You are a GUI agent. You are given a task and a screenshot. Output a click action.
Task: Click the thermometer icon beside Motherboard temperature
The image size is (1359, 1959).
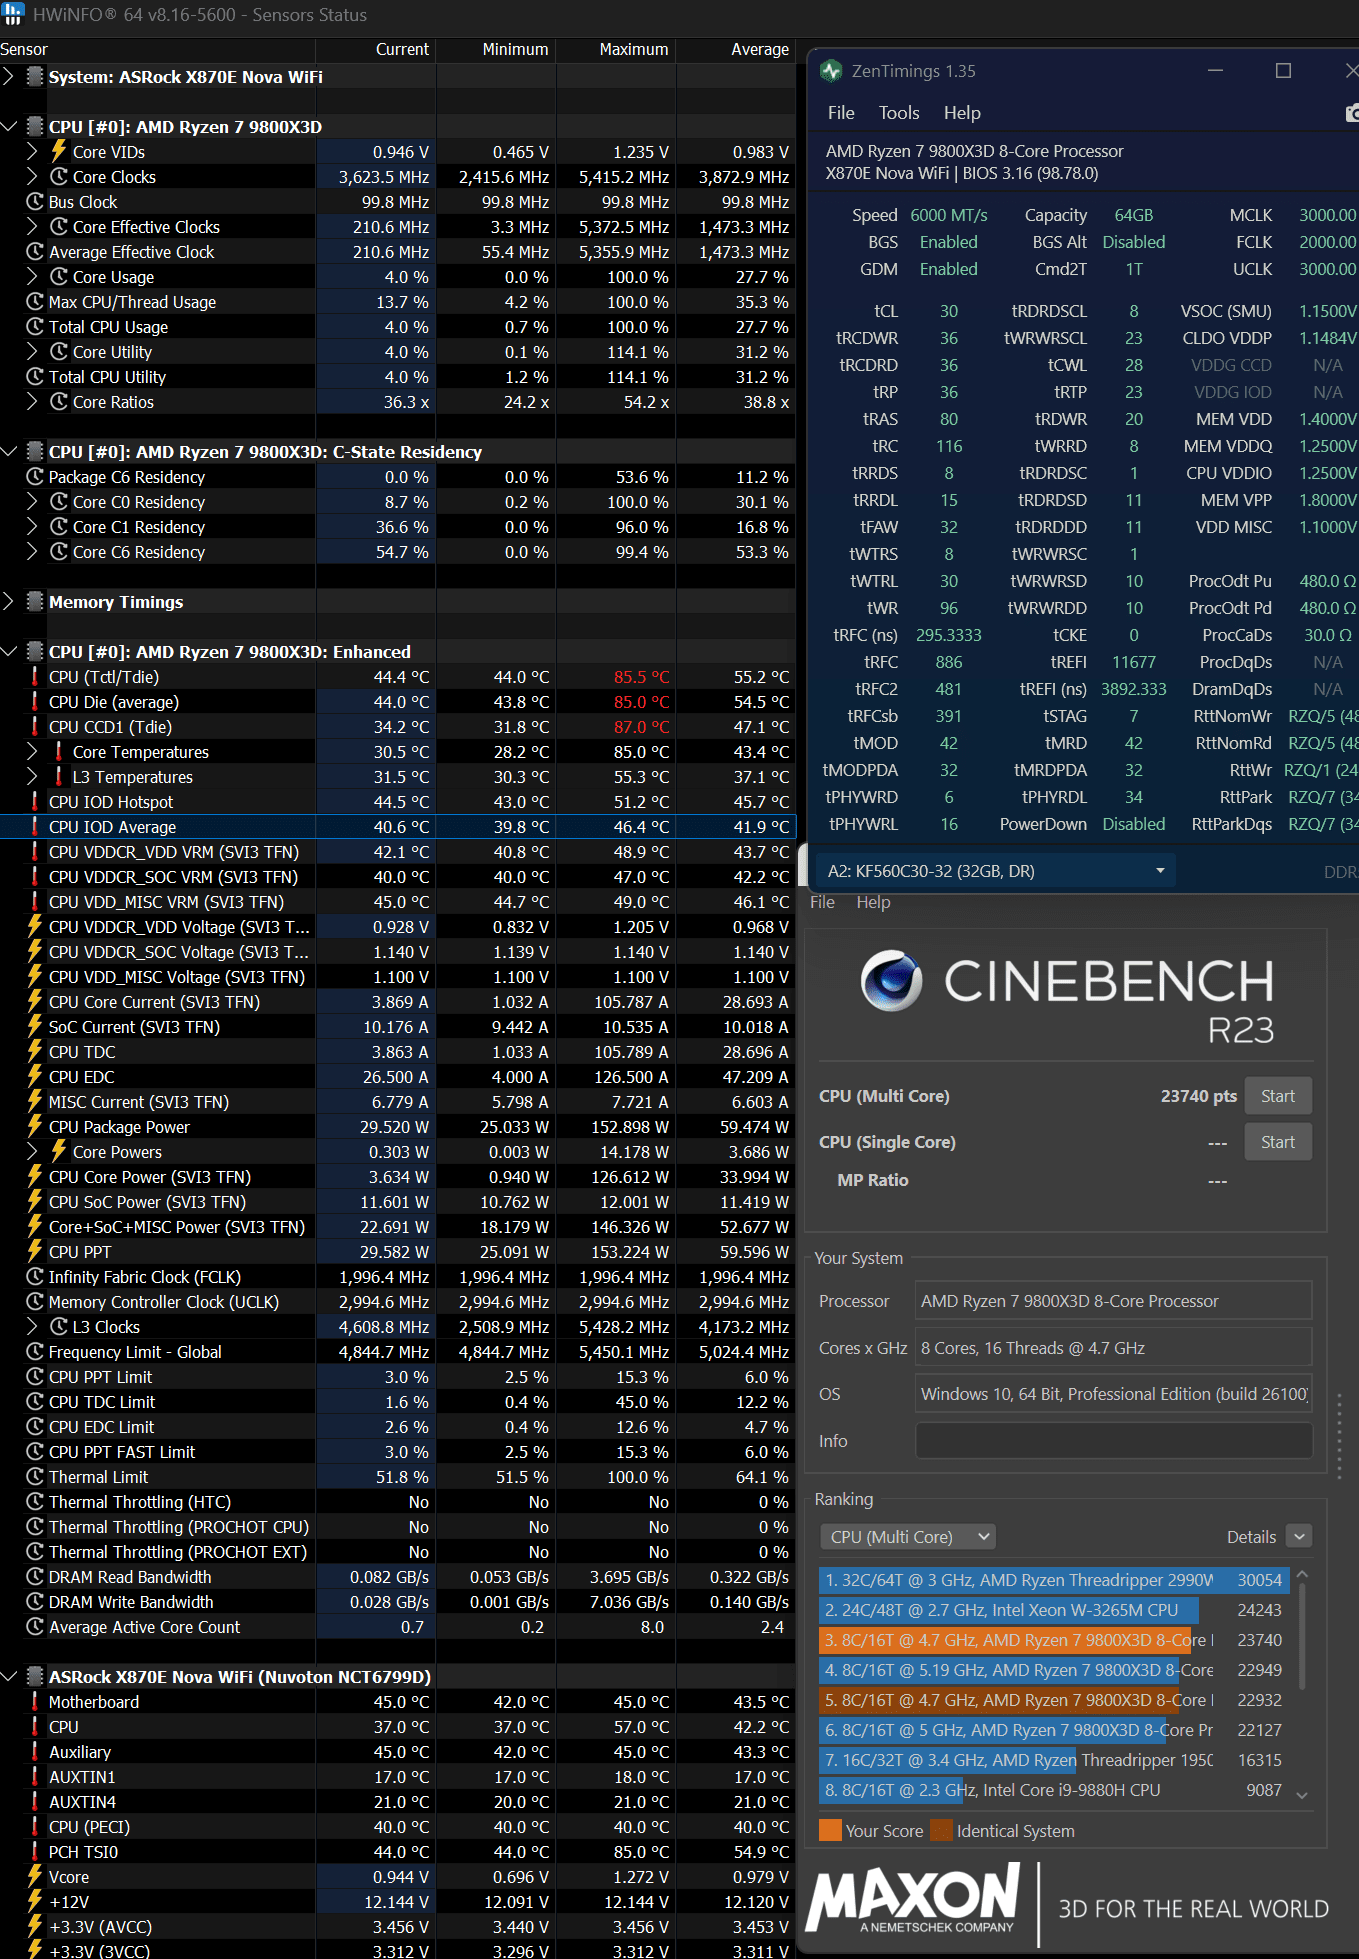35,1701
